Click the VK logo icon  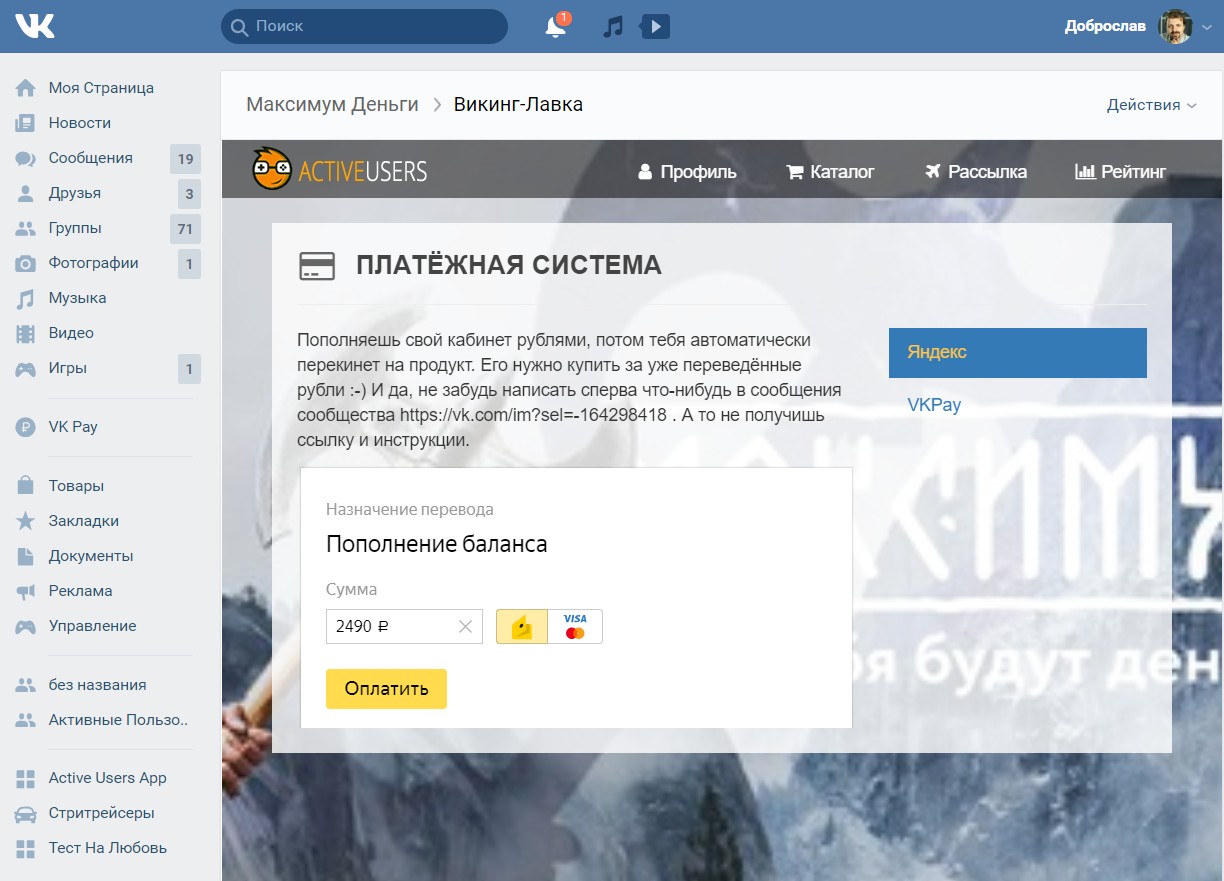35,26
